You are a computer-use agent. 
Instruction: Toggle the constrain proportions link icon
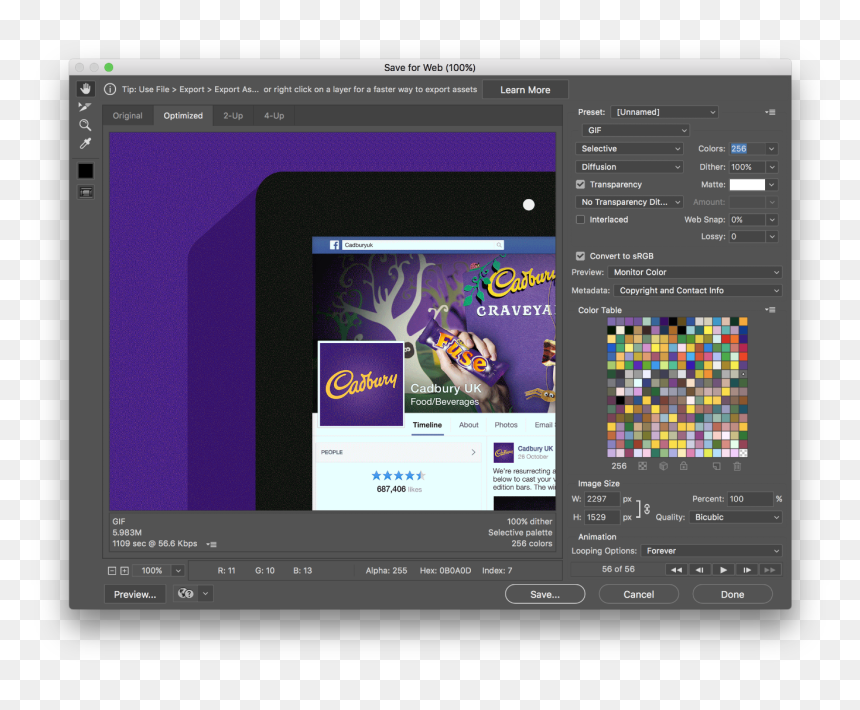pyautogui.click(x=647, y=508)
